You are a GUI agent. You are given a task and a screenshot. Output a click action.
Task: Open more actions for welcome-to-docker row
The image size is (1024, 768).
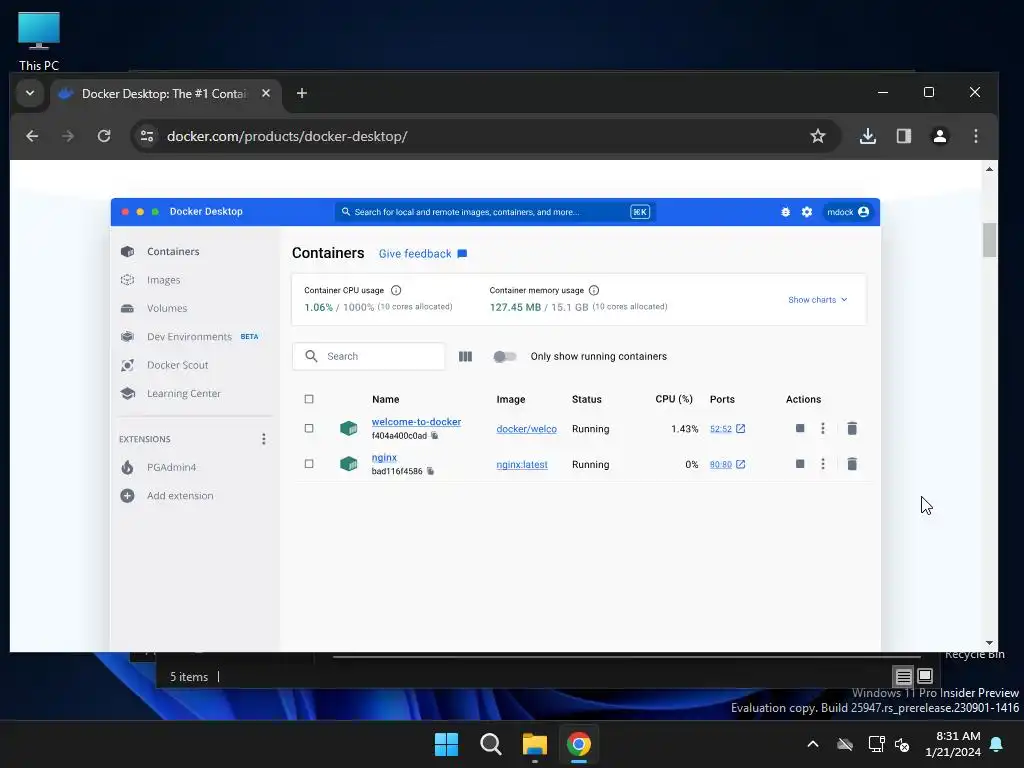tap(823, 428)
